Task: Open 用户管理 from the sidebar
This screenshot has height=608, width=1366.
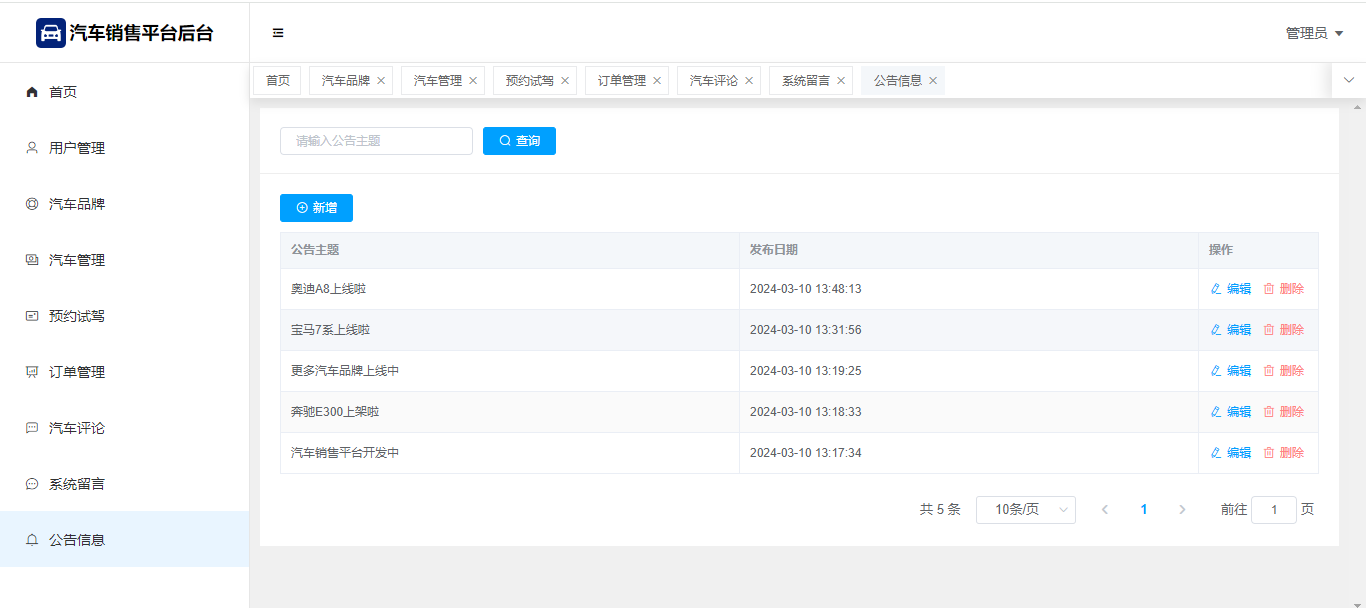Action: tap(77, 148)
